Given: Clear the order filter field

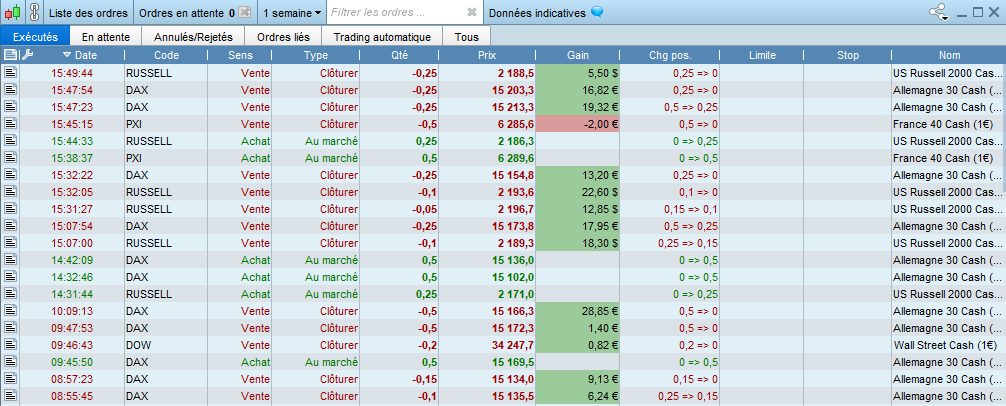Looking at the screenshot, I should click(472, 12).
